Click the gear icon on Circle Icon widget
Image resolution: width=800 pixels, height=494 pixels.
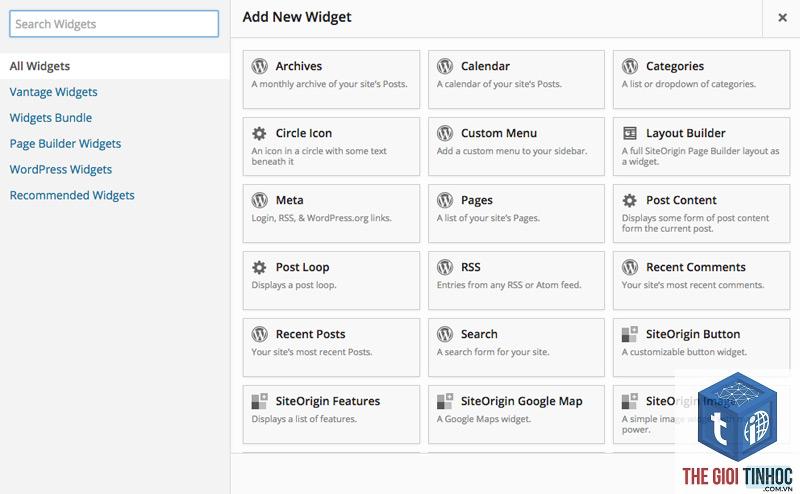[x=259, y=133]
